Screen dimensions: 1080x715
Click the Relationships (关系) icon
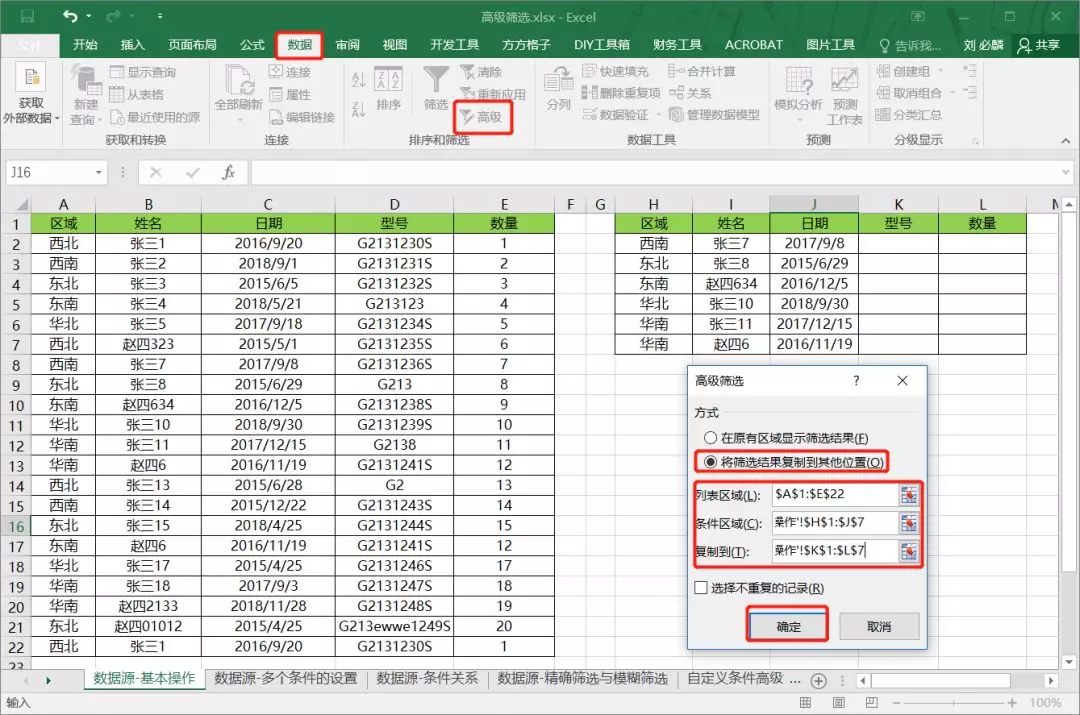click(x=676, y=92)
